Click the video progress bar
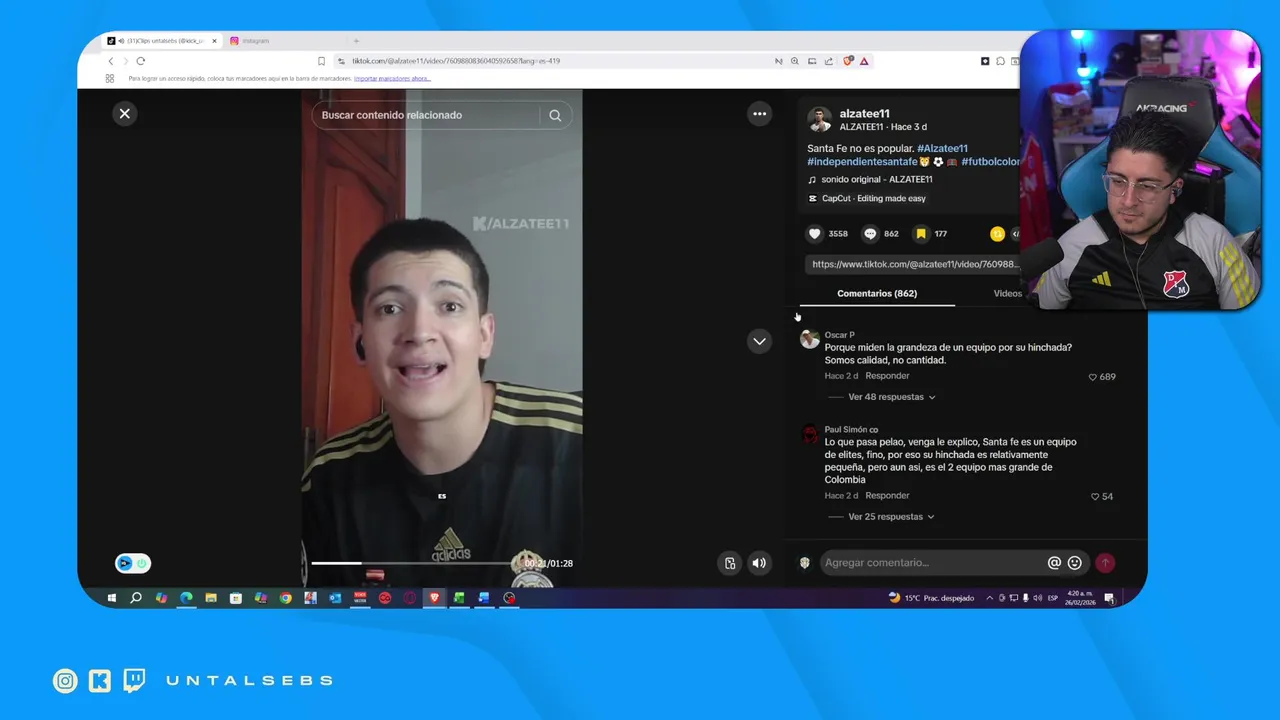This screenshot has height=720, width=1280. 415,563
